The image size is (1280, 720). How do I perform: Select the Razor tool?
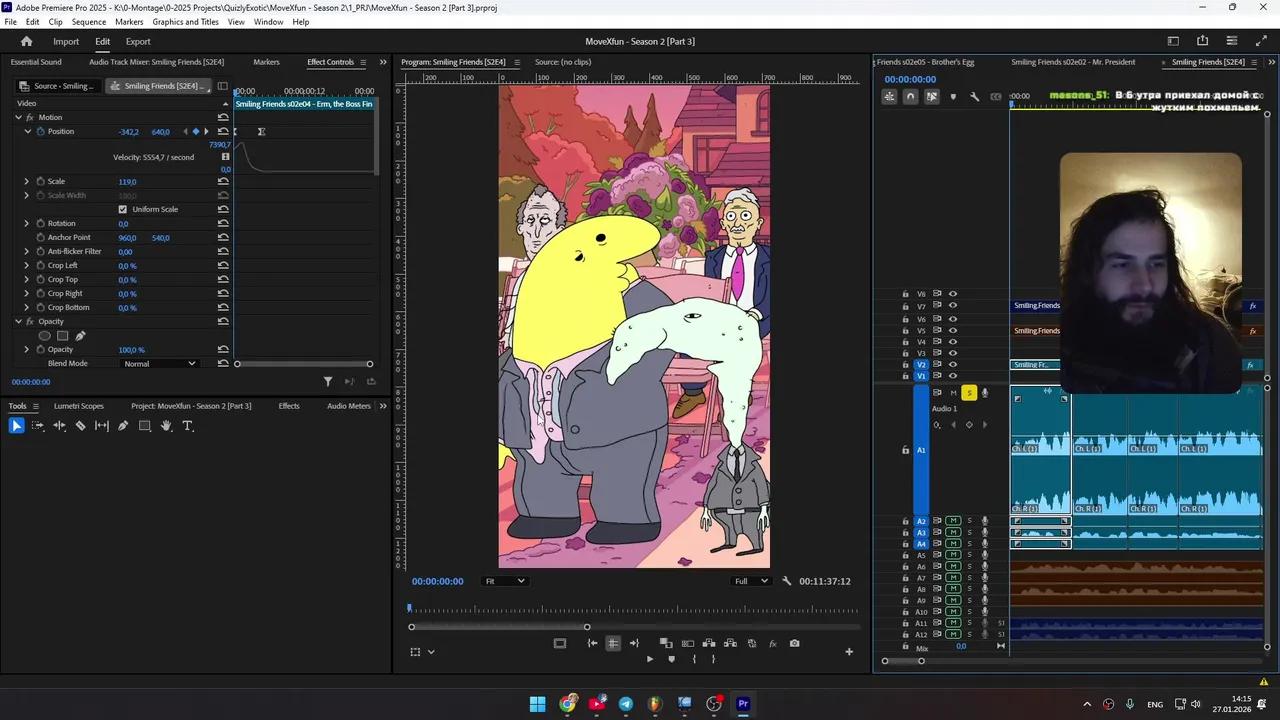click(81, 426)
